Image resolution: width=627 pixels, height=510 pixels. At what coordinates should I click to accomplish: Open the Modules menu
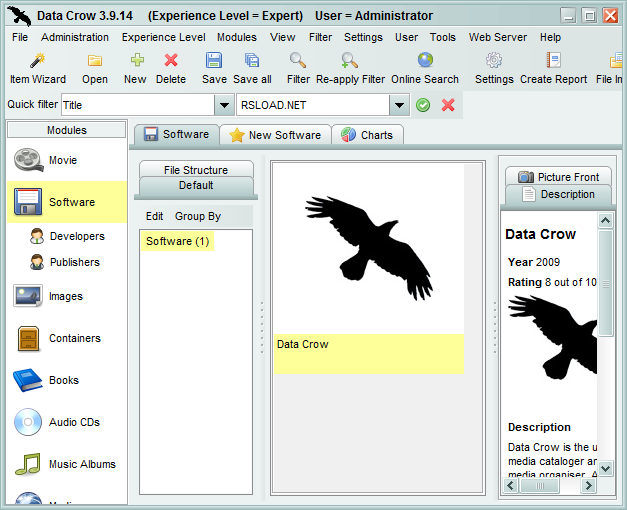237,37
